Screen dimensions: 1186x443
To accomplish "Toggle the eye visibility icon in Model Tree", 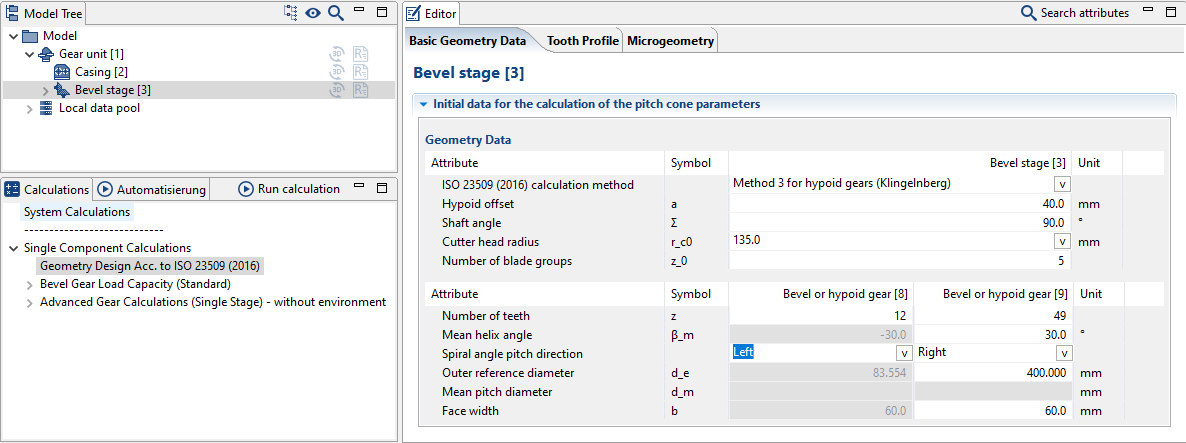I will [x=314, y=13].
